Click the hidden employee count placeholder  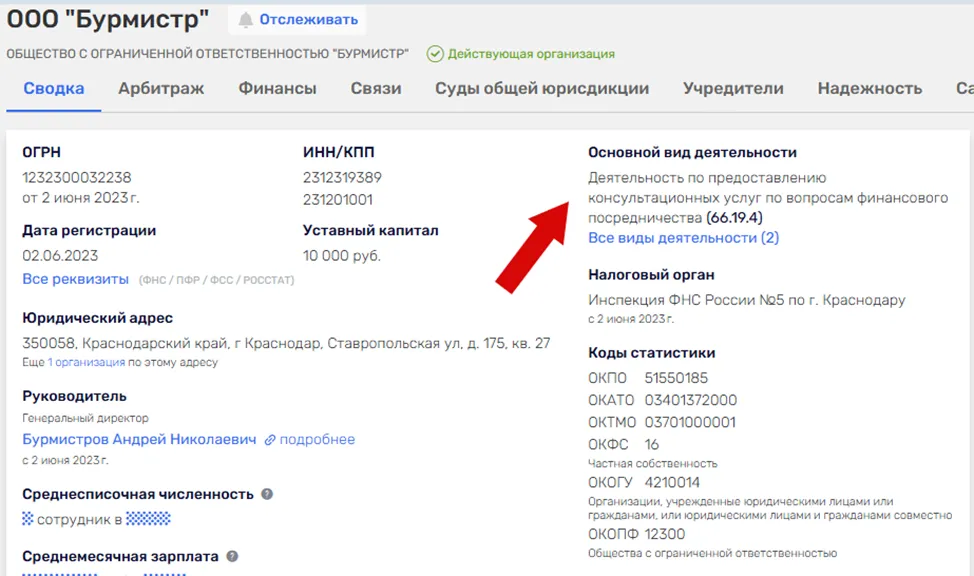point(27,519)
